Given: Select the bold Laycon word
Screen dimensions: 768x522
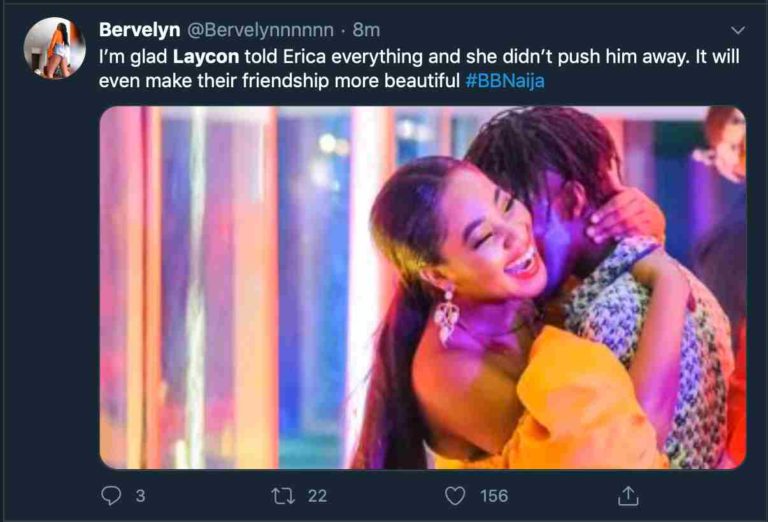Looking at the screenshot, I should point(206,57).
